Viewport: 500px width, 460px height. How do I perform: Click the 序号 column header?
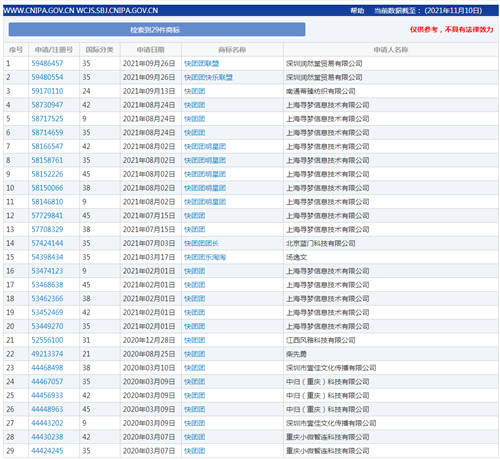[x=16, y=50]
